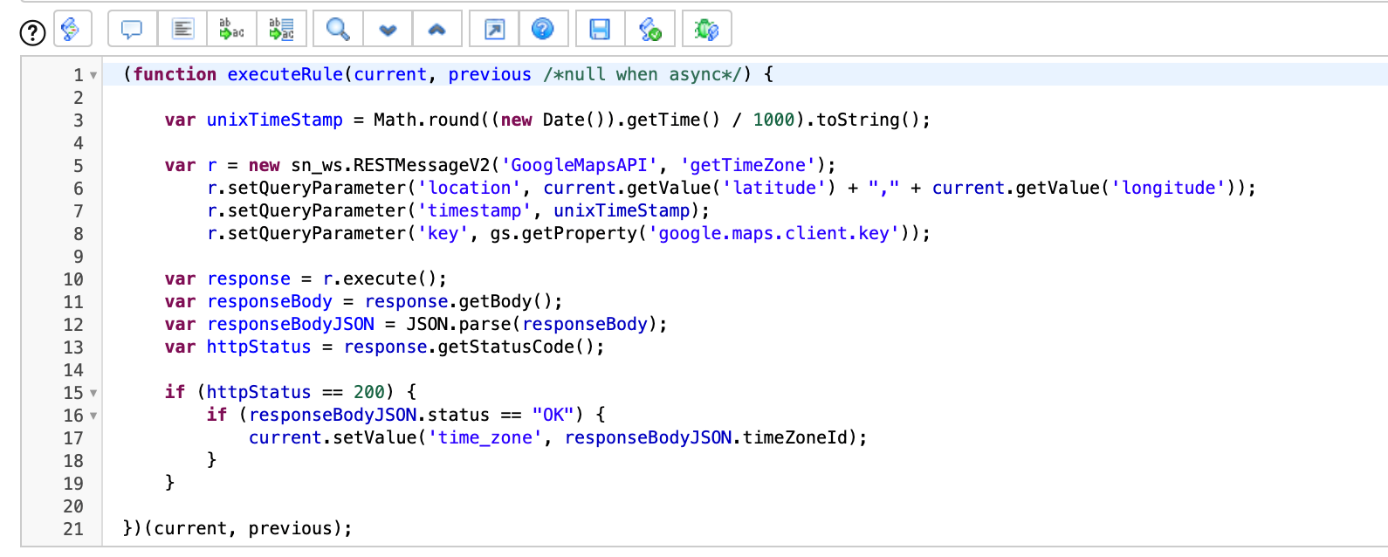The width and height of the screenshot is (1388, 557).
Task: Save the script with floppy disk icon
Action: (600, 30)
